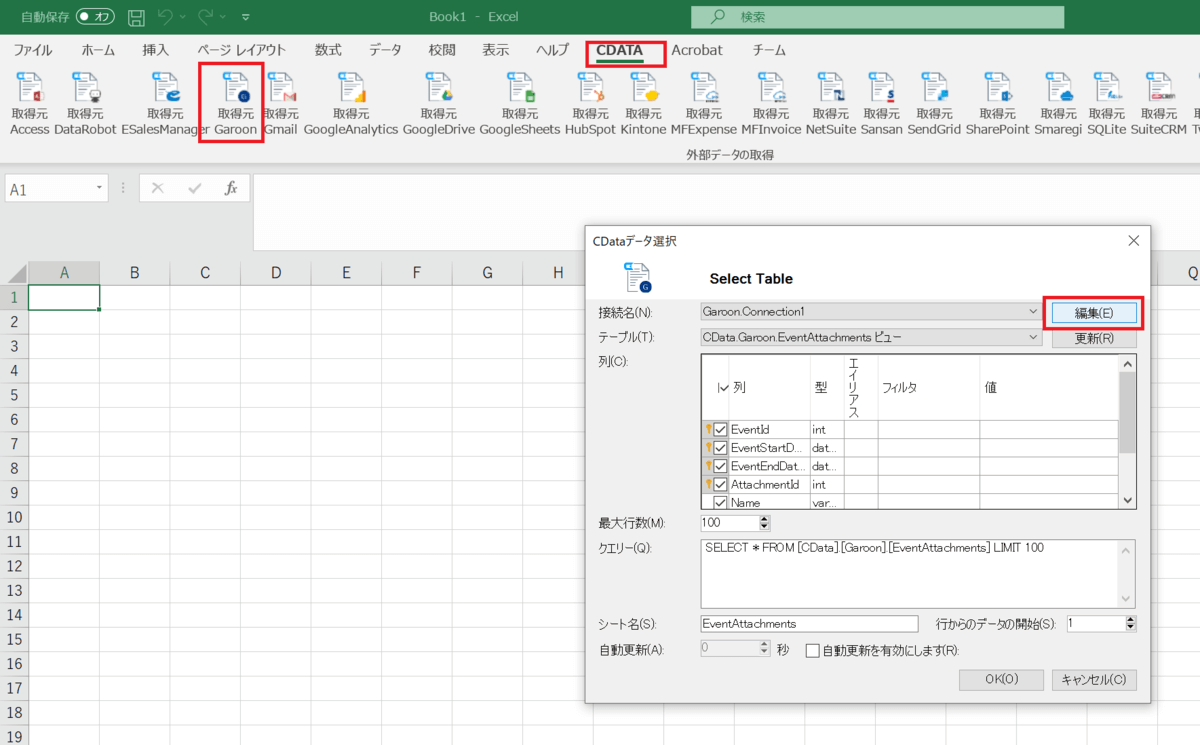Open the Name Box cell reference dropdown

click(x=100, y=188)
